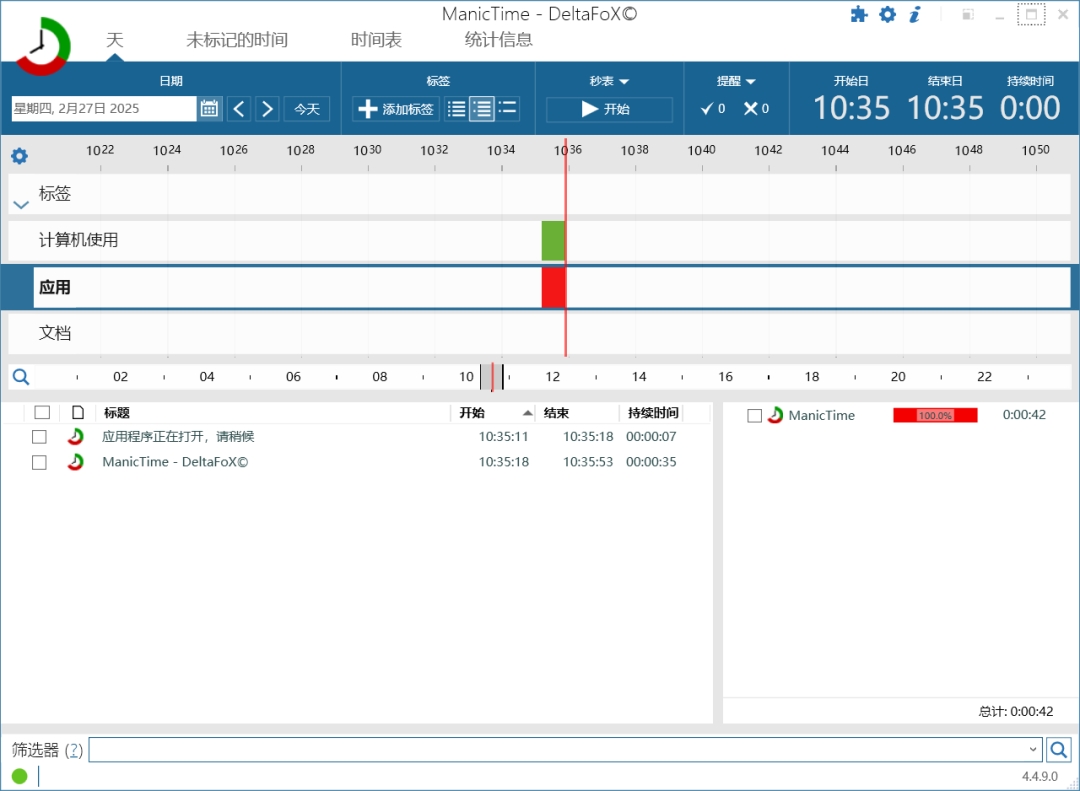Open the info 'i' icon

coord(915,14)
